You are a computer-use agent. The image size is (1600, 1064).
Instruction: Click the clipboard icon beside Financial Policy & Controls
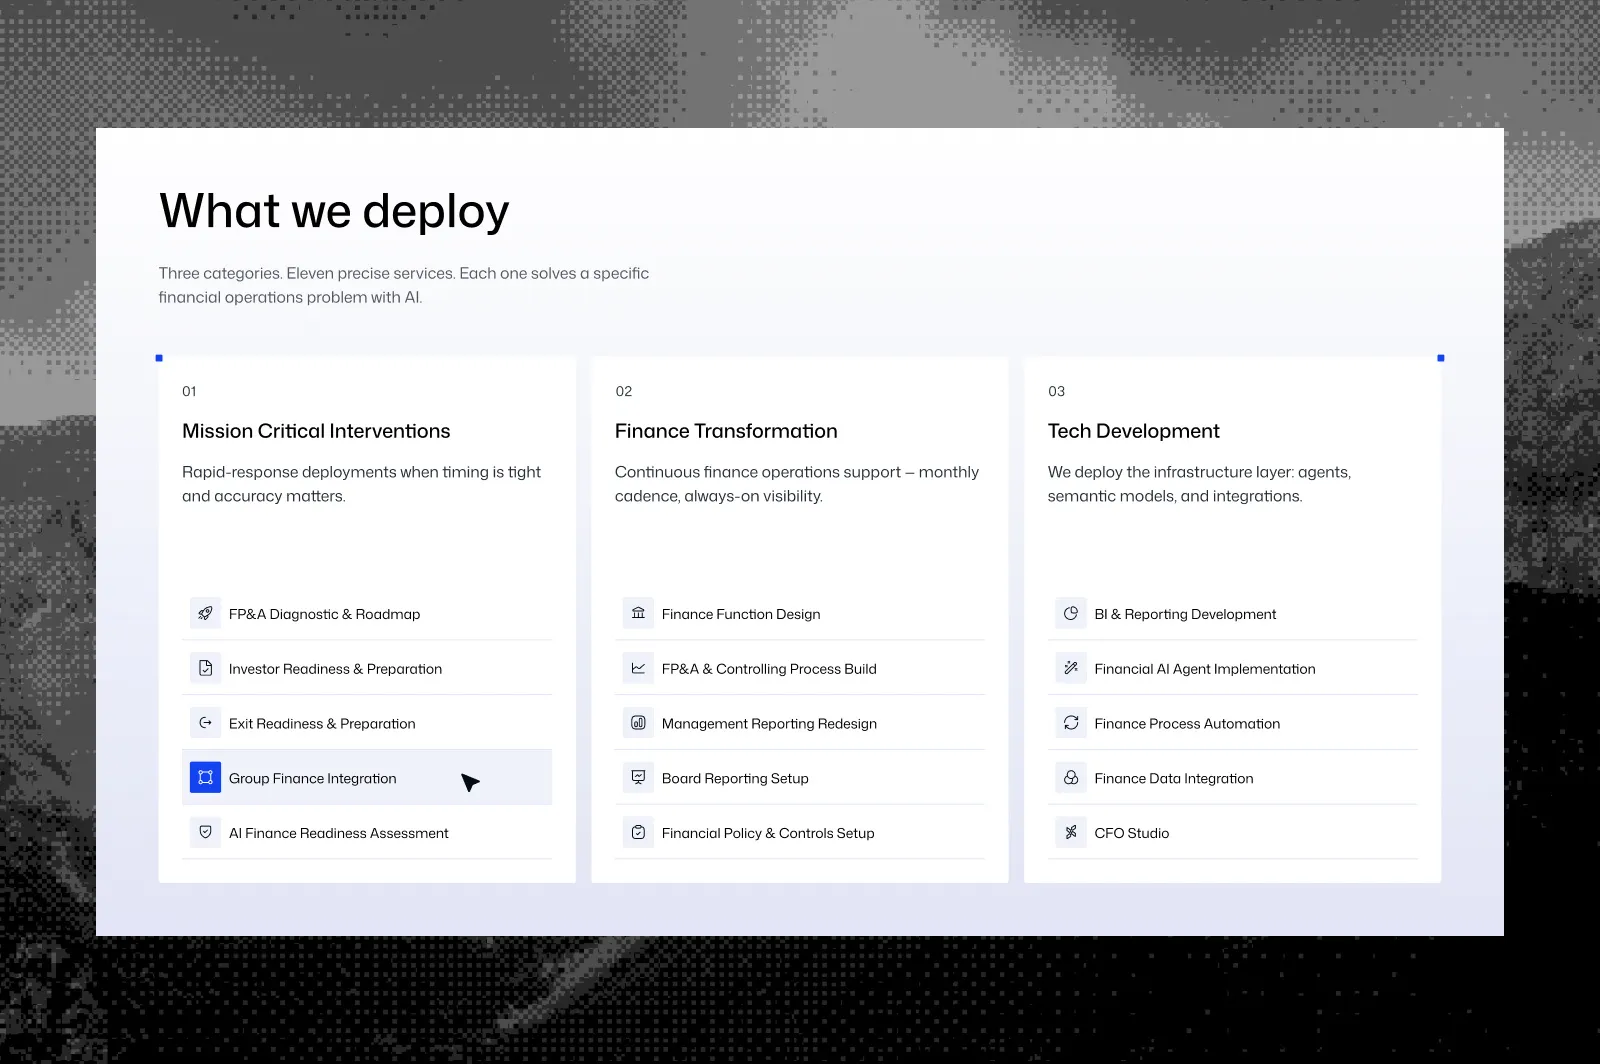coord(638,832)
